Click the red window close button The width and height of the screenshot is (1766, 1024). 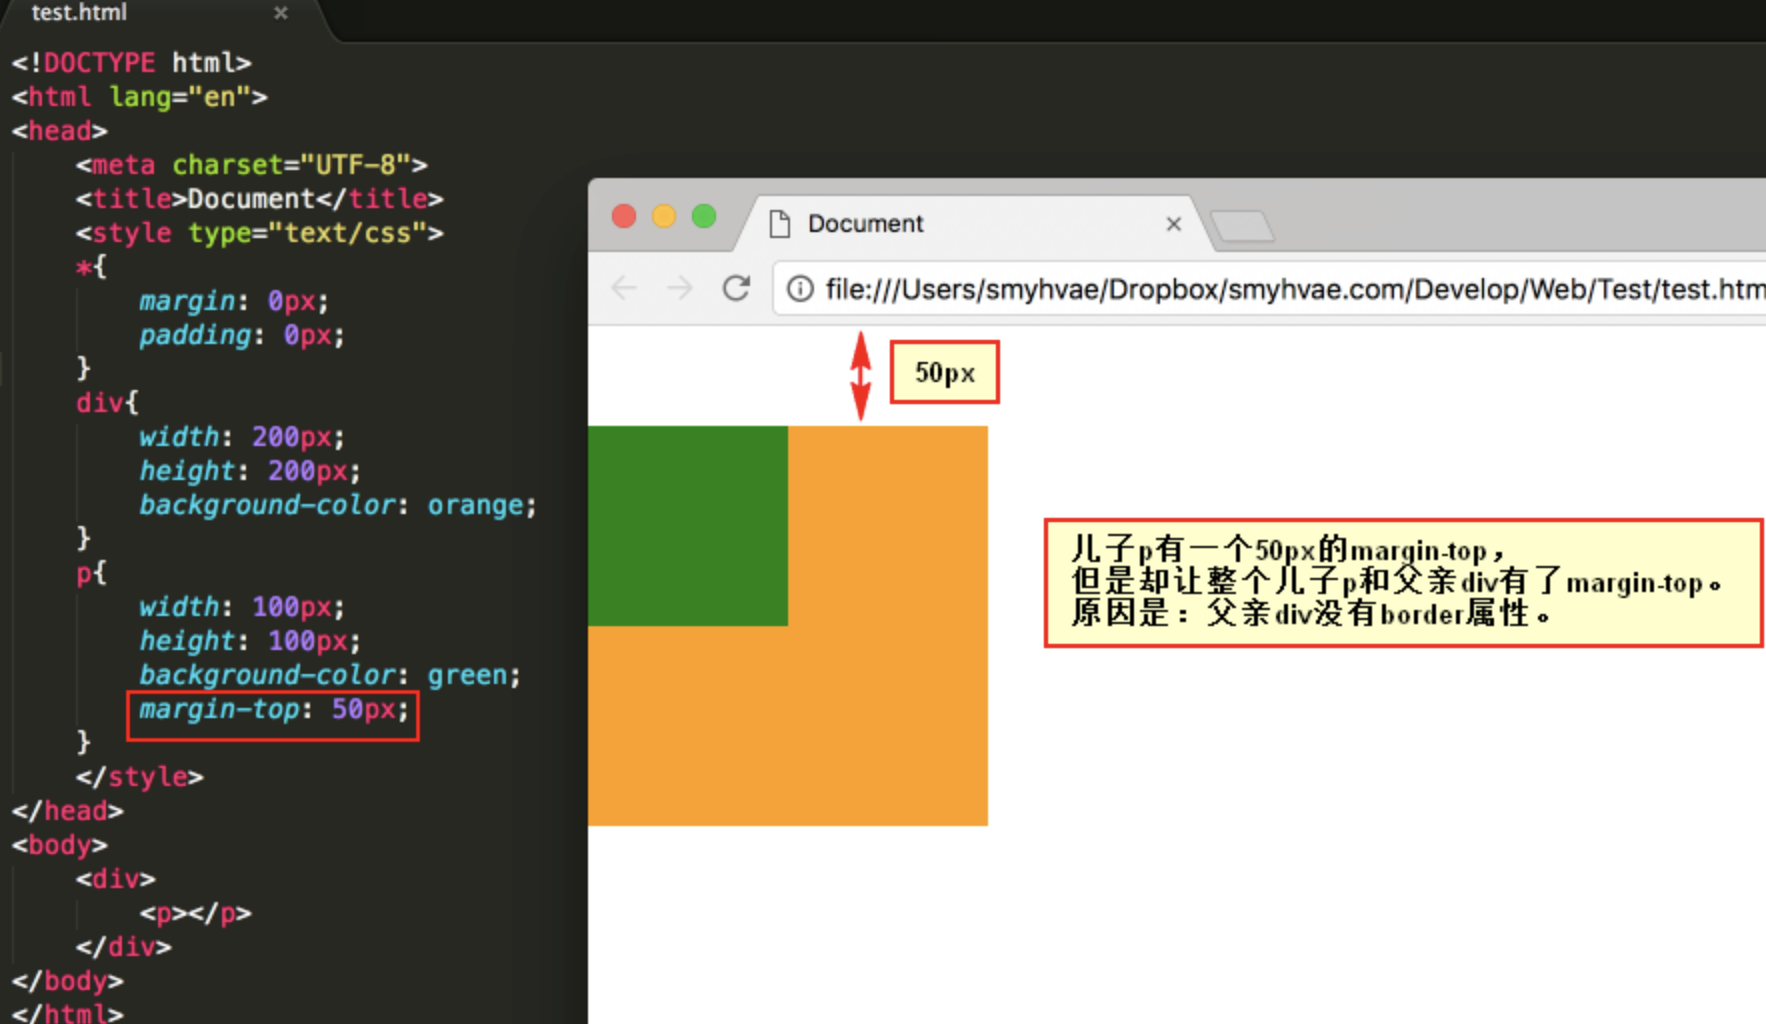624,216
